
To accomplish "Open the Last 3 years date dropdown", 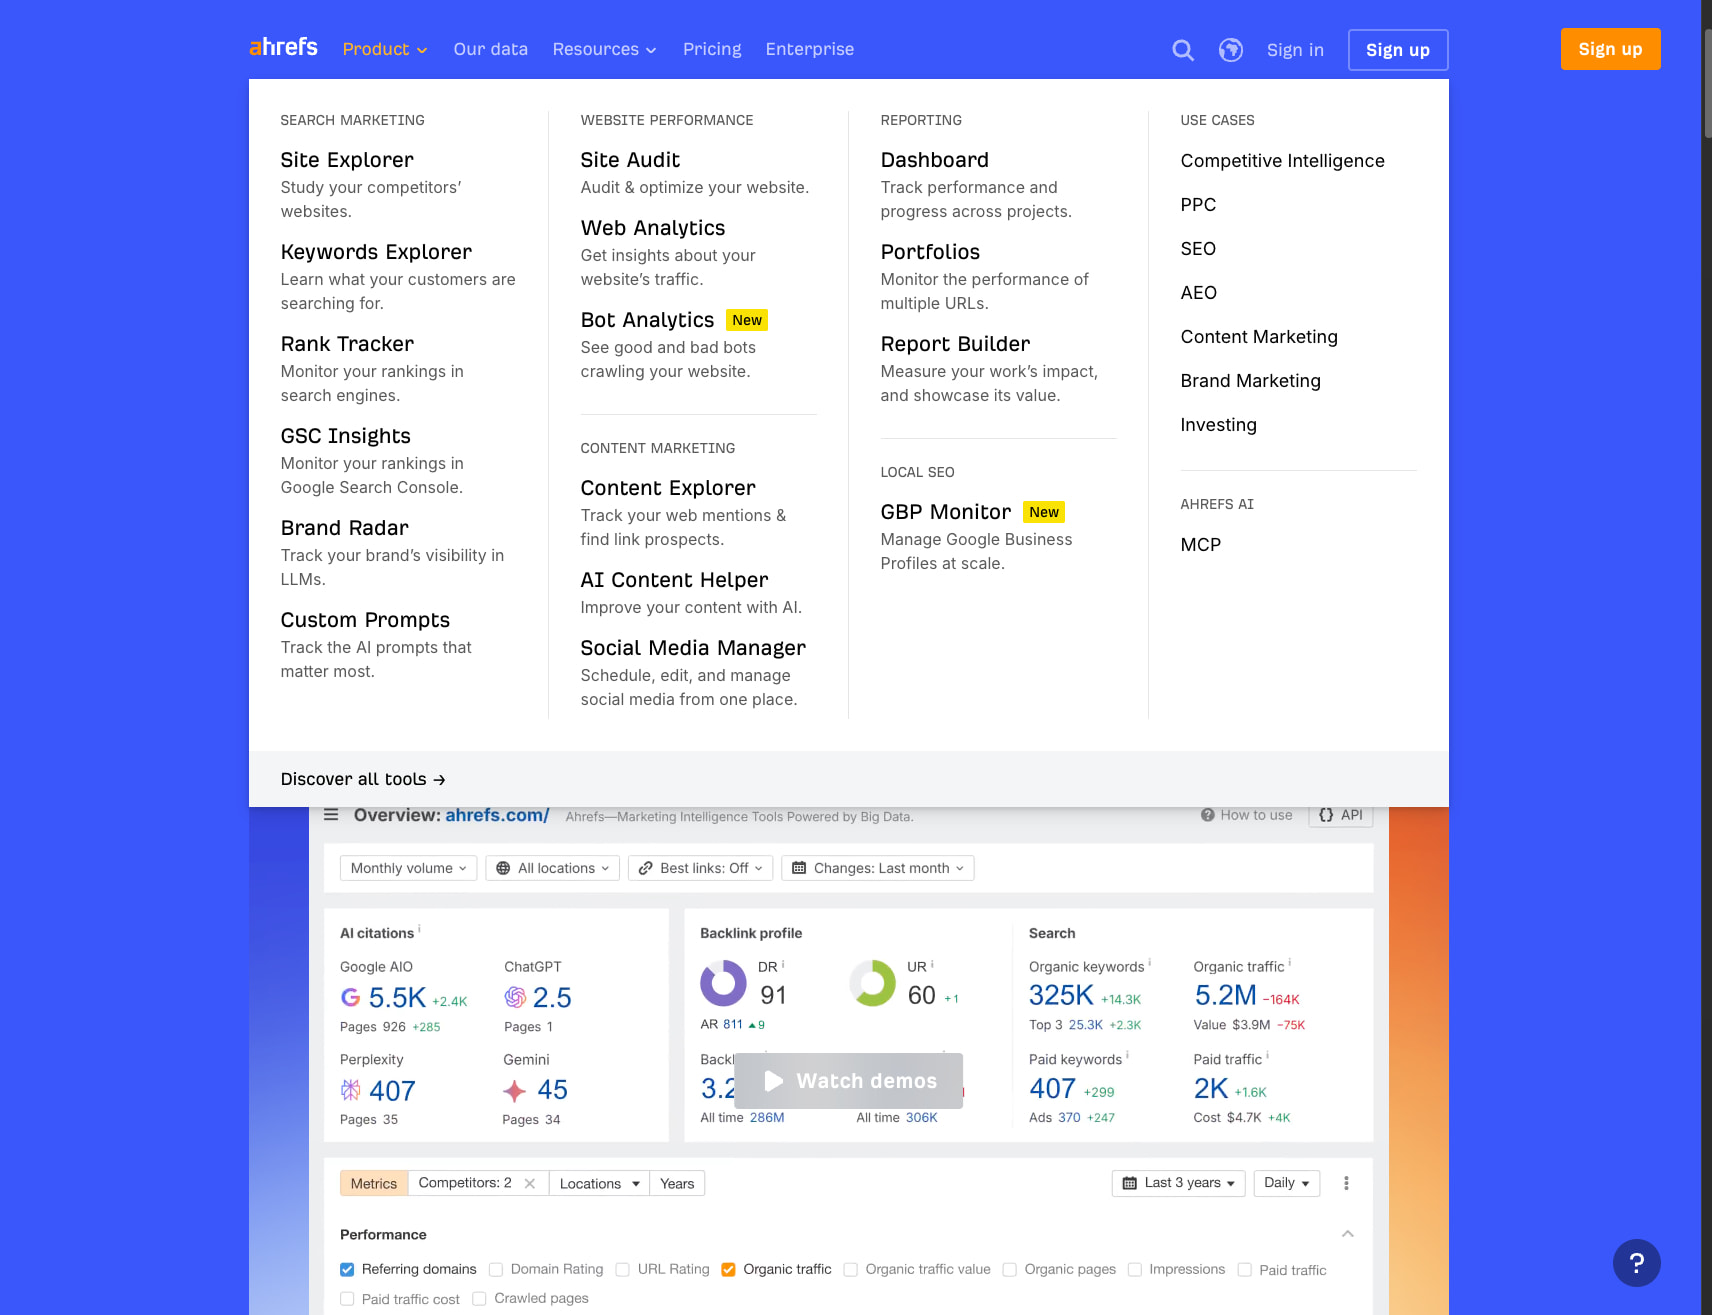I will 1178,1183.
